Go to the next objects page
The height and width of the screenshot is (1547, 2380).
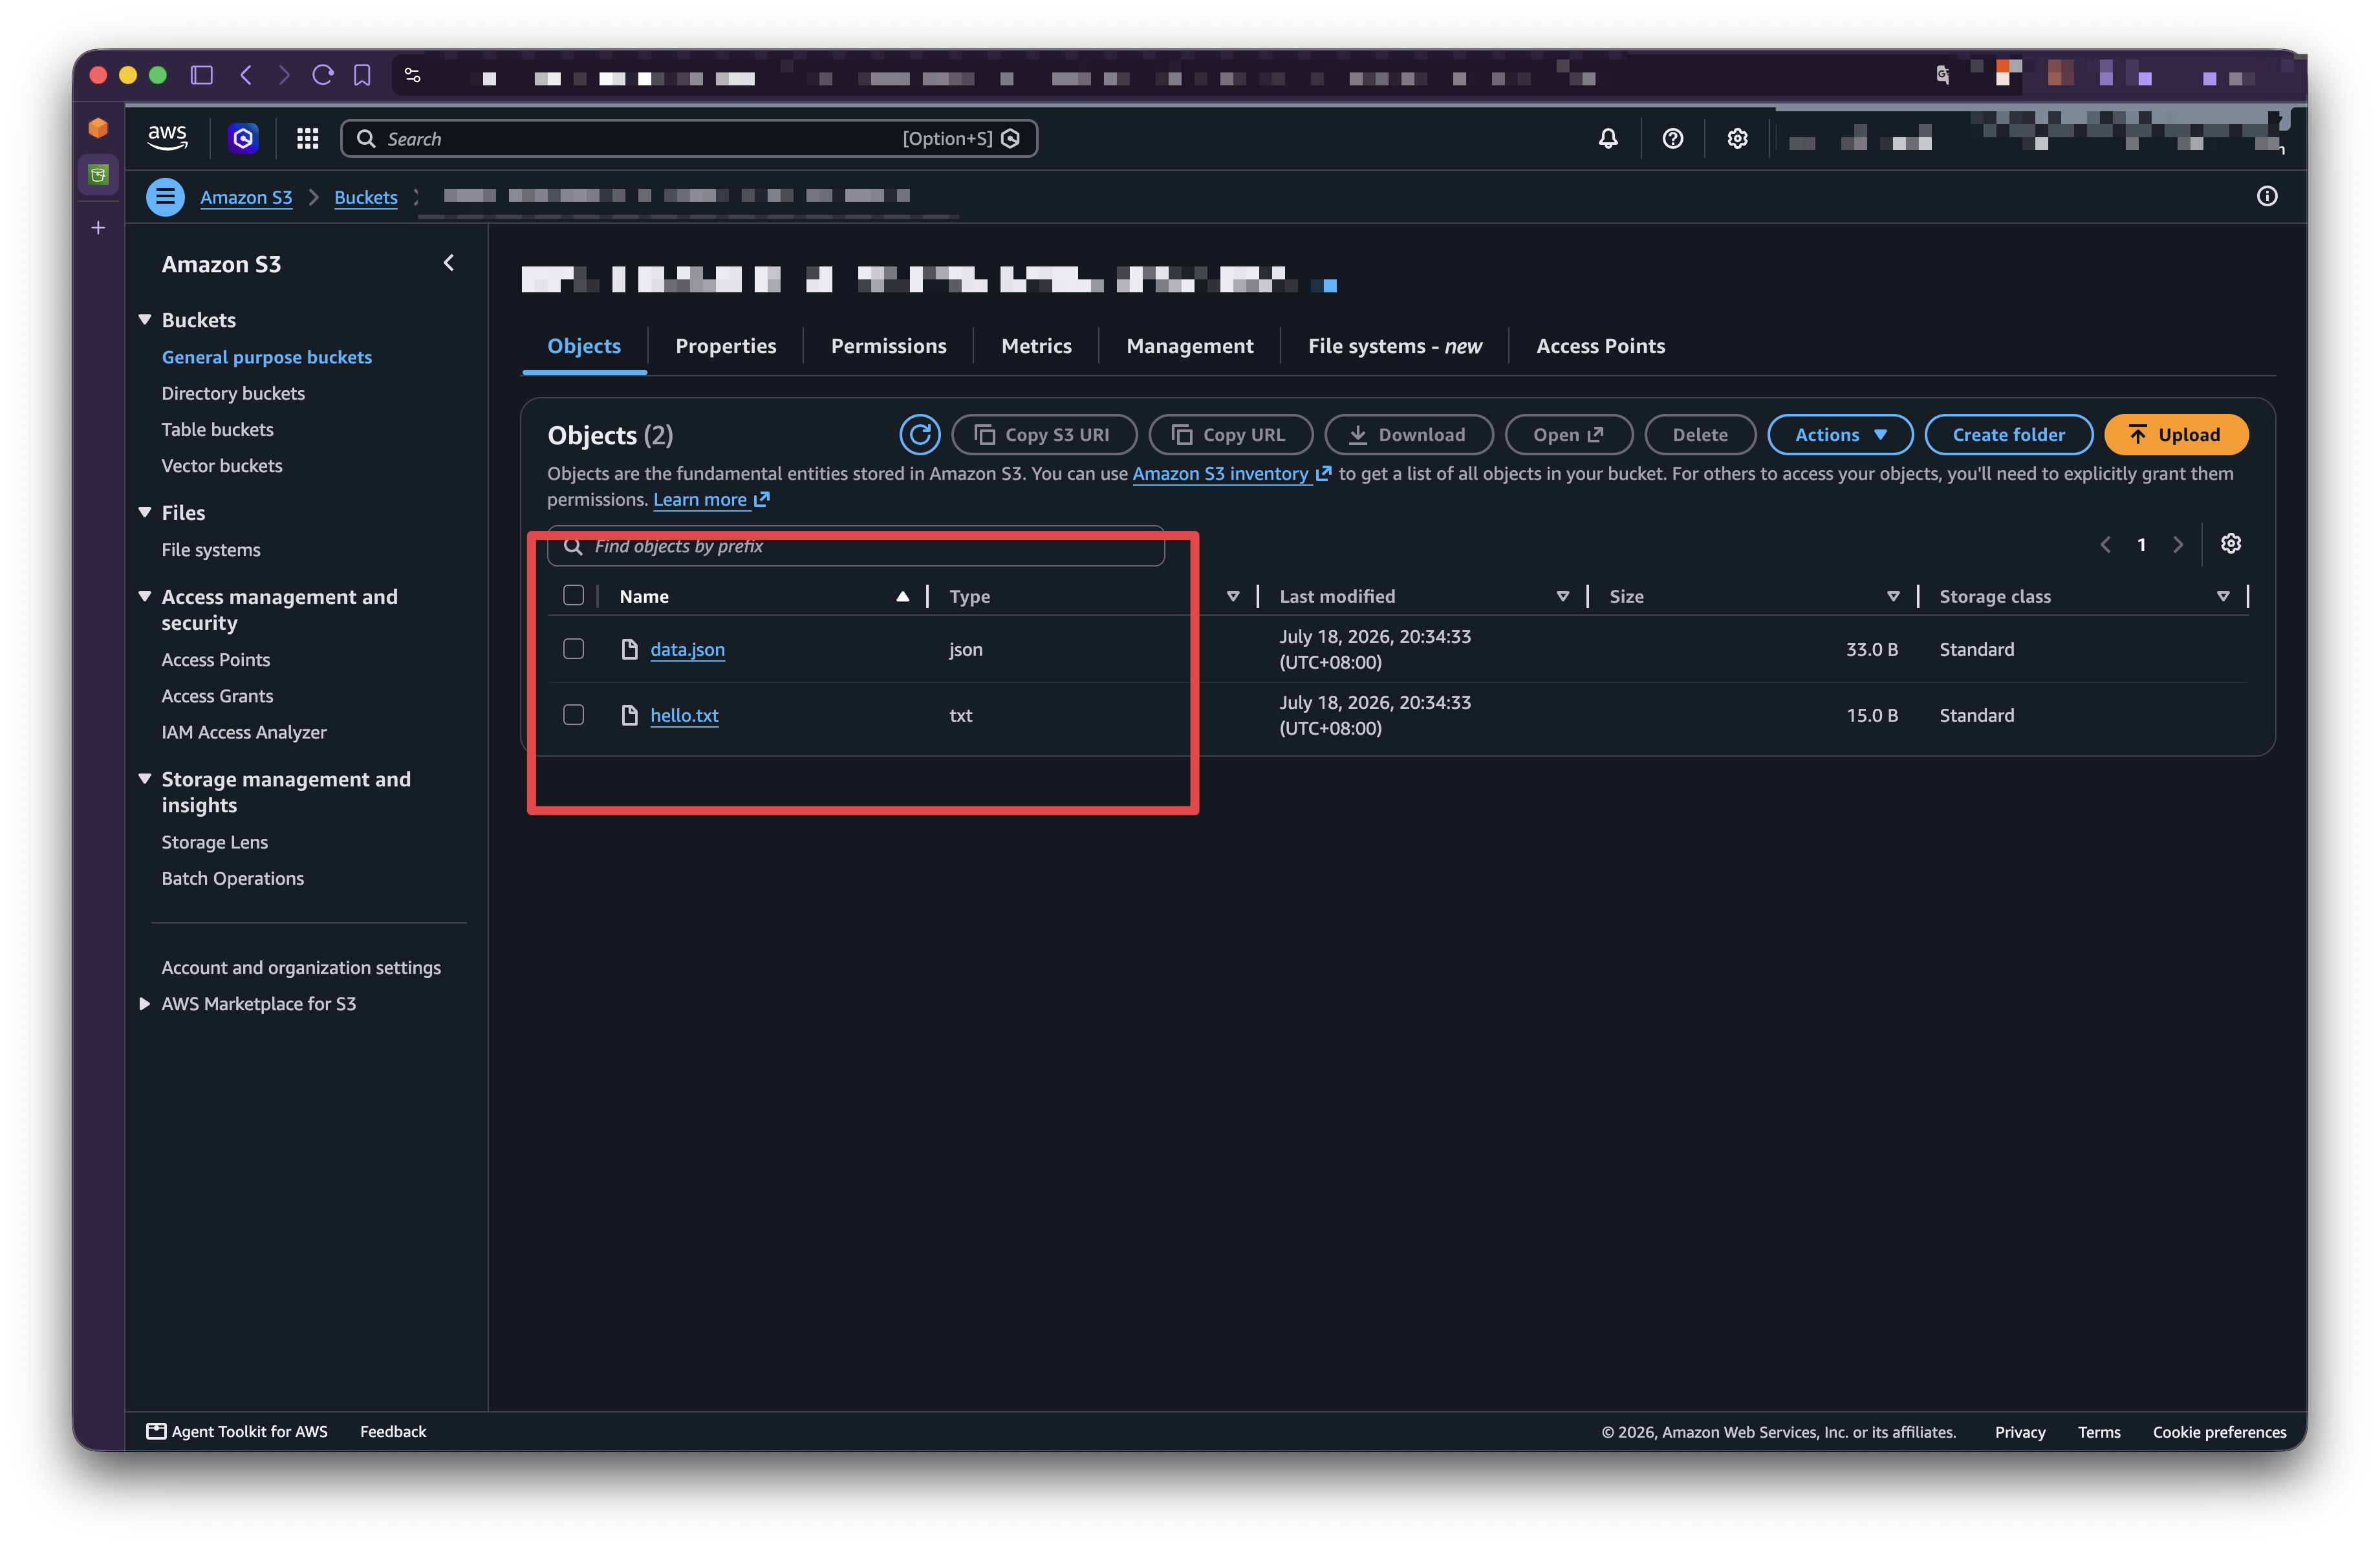[2178, 544]
